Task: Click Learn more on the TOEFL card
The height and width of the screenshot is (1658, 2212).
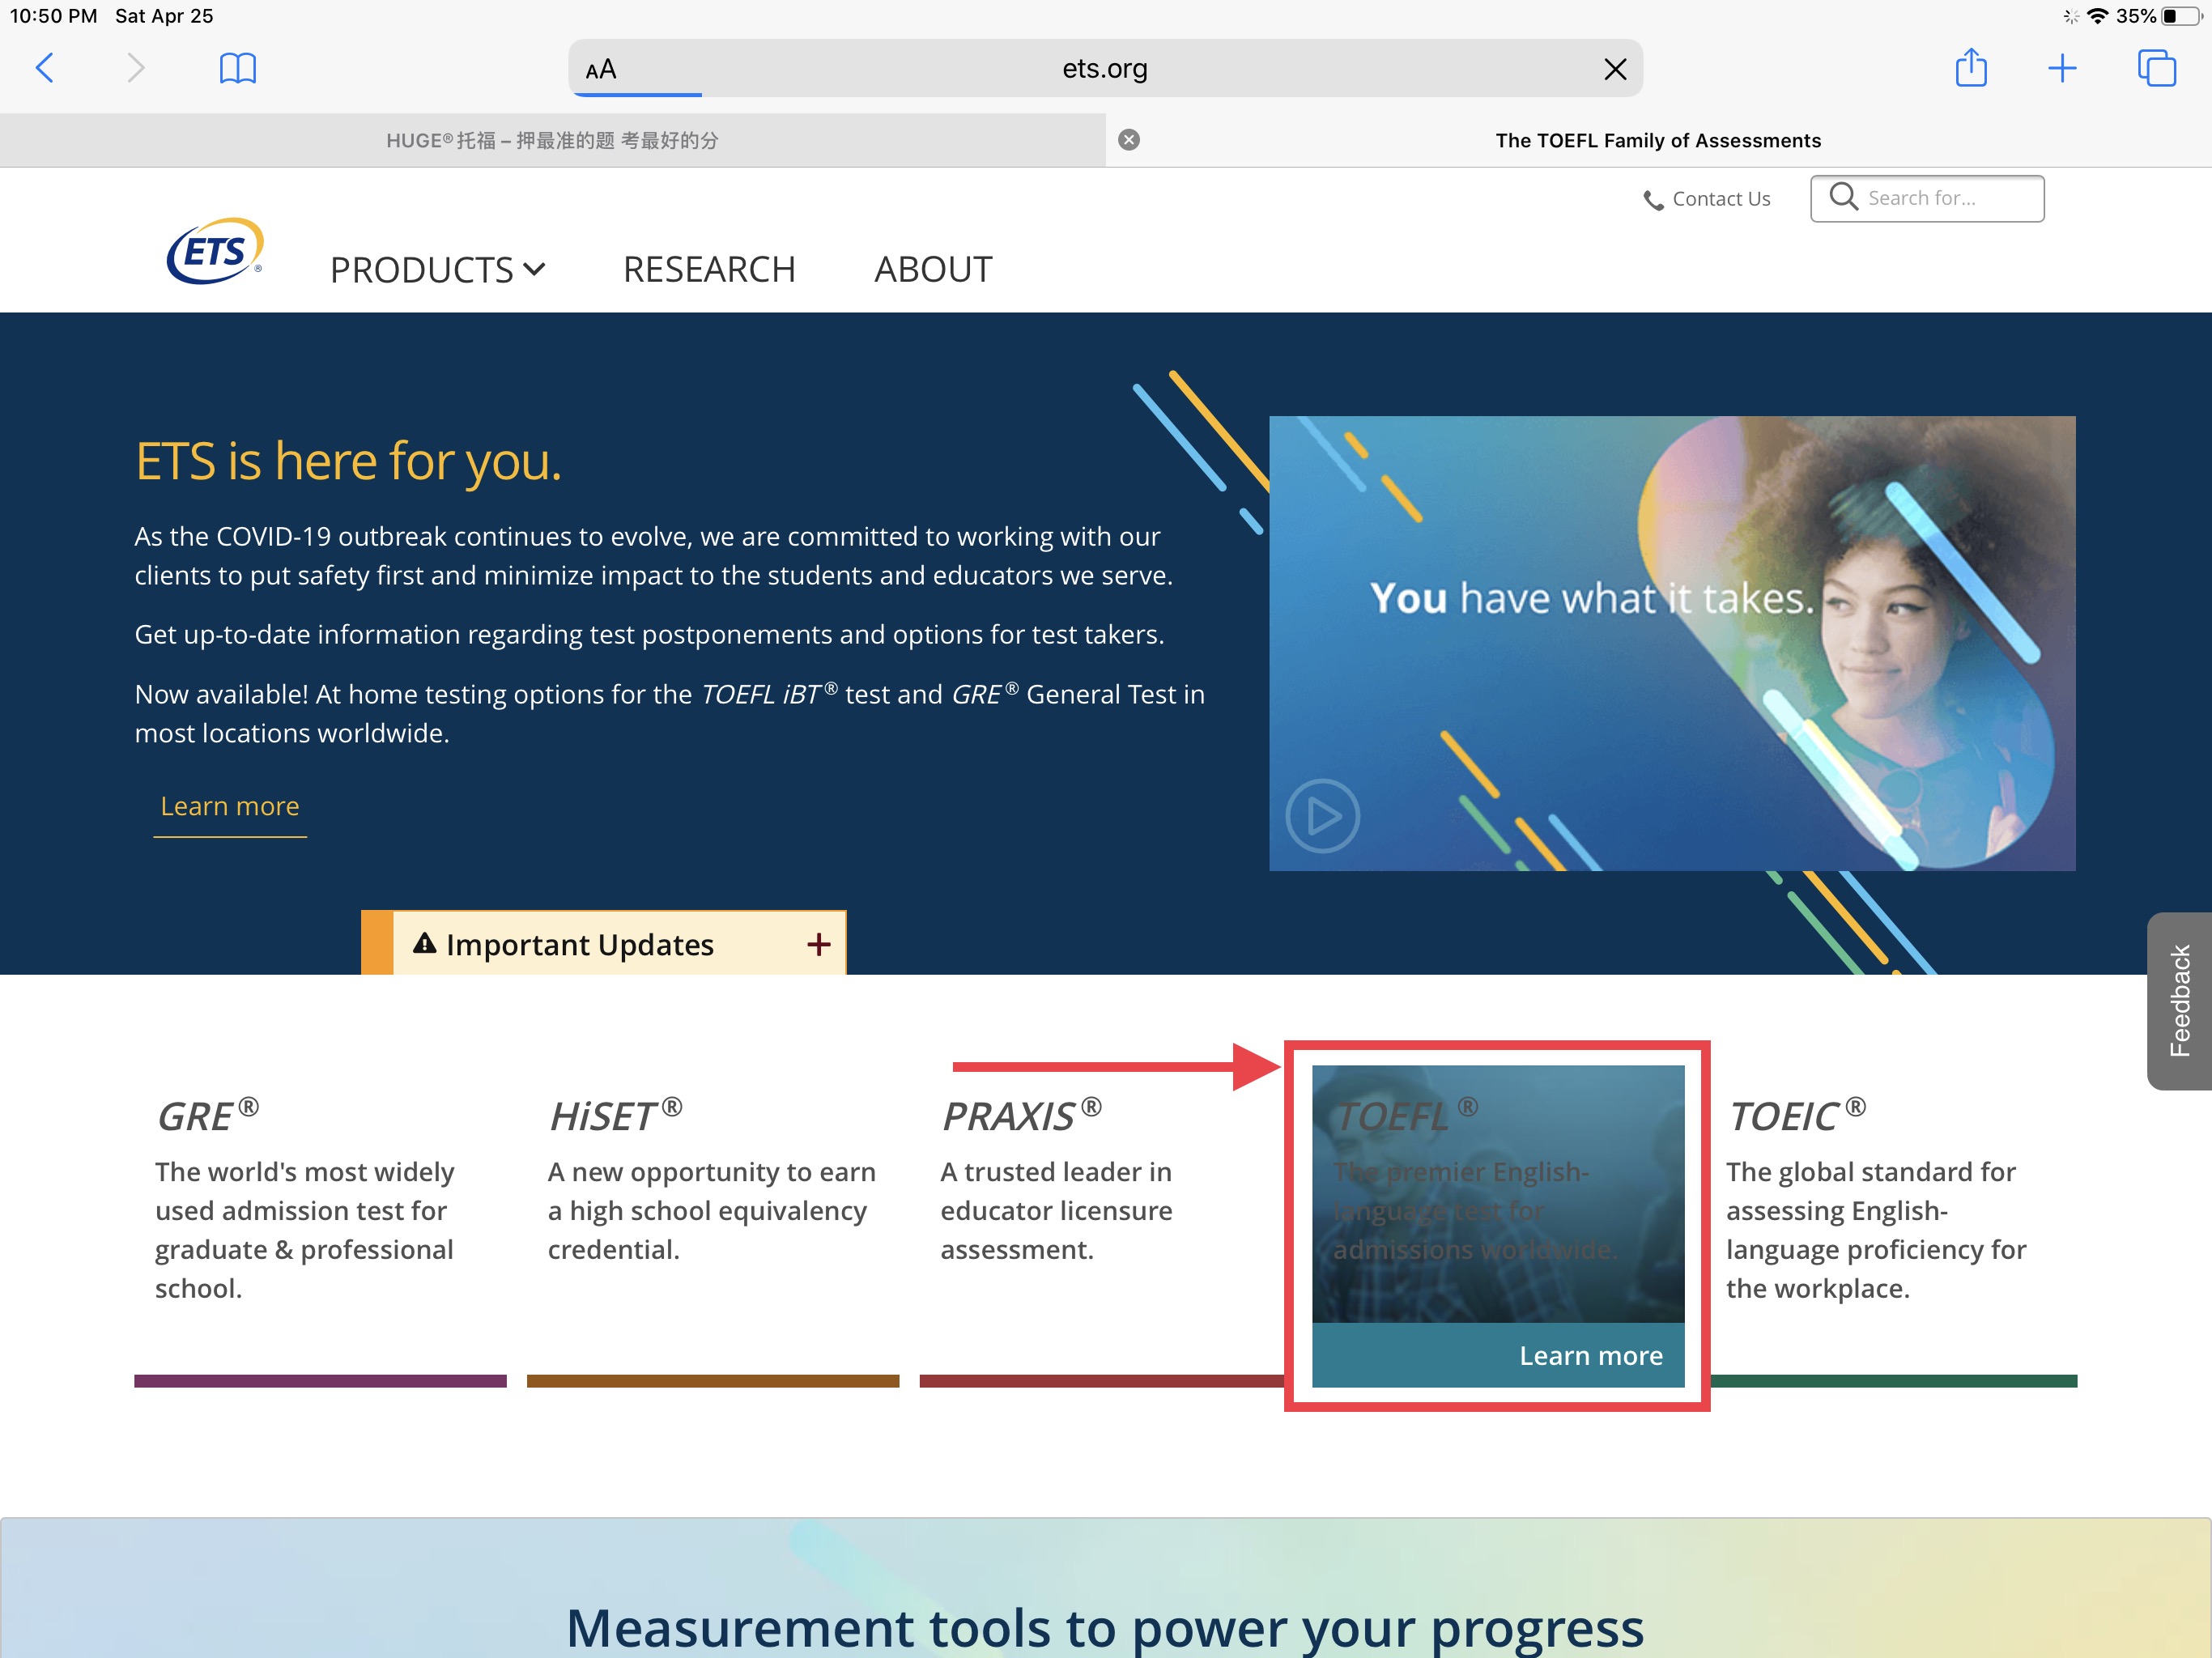Action: (1590, 1355)
